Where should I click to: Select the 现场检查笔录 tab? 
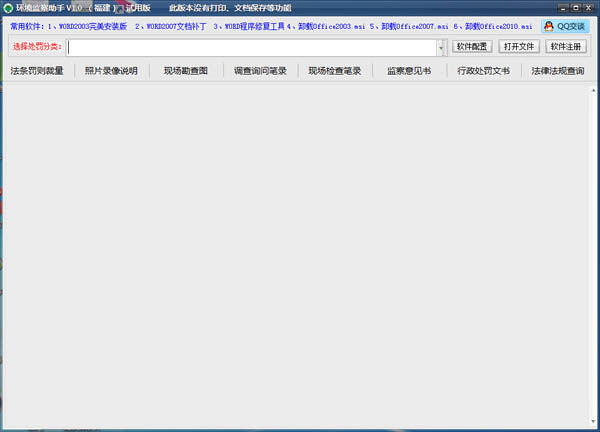coord(335,71)
